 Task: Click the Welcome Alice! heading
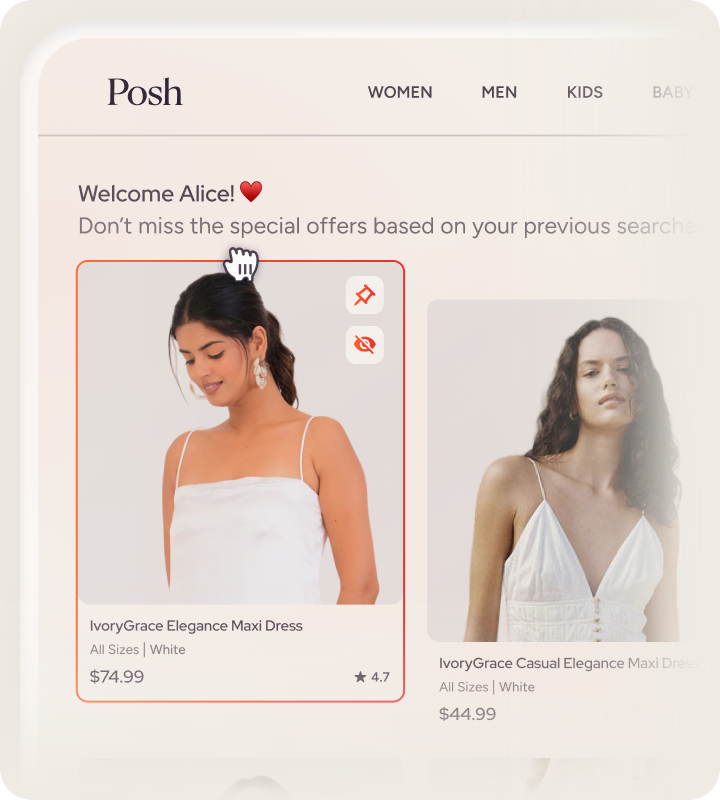156,193
